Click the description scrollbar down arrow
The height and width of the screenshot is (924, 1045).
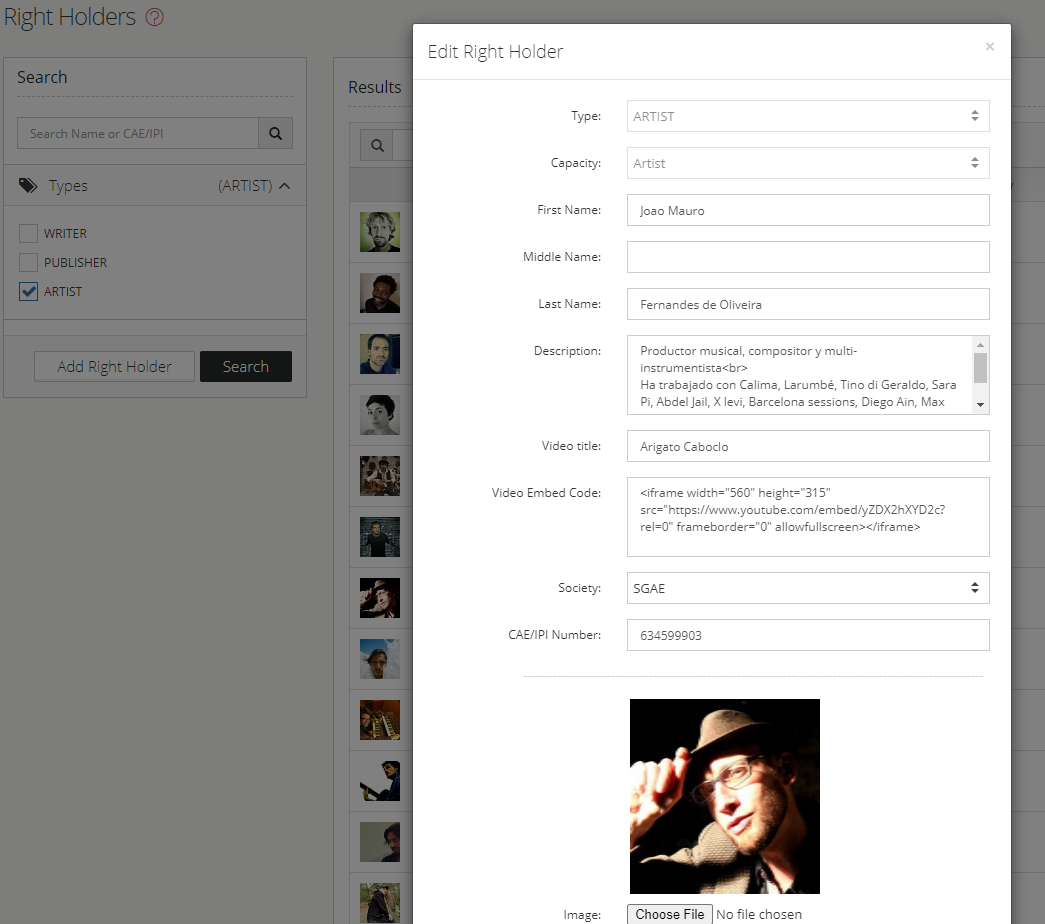(x=980, y=404)
